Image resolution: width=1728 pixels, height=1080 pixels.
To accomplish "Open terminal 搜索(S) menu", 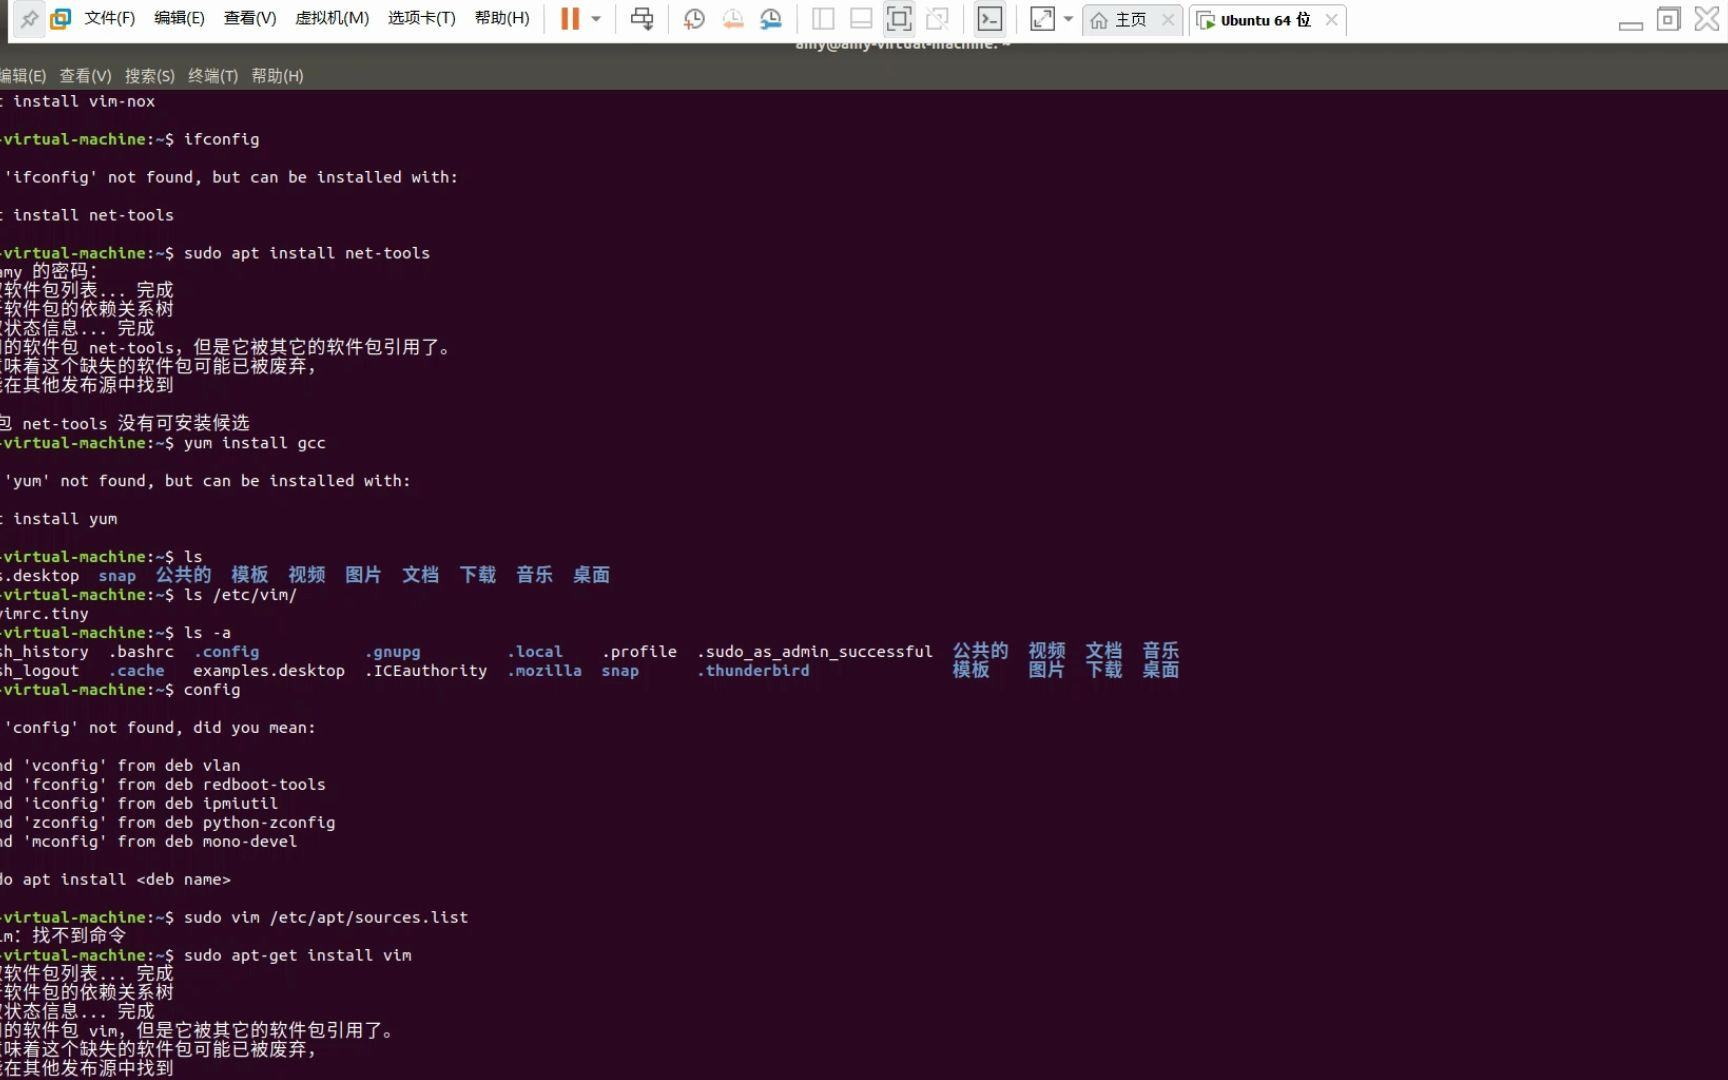I will click(x=149, y=76).
